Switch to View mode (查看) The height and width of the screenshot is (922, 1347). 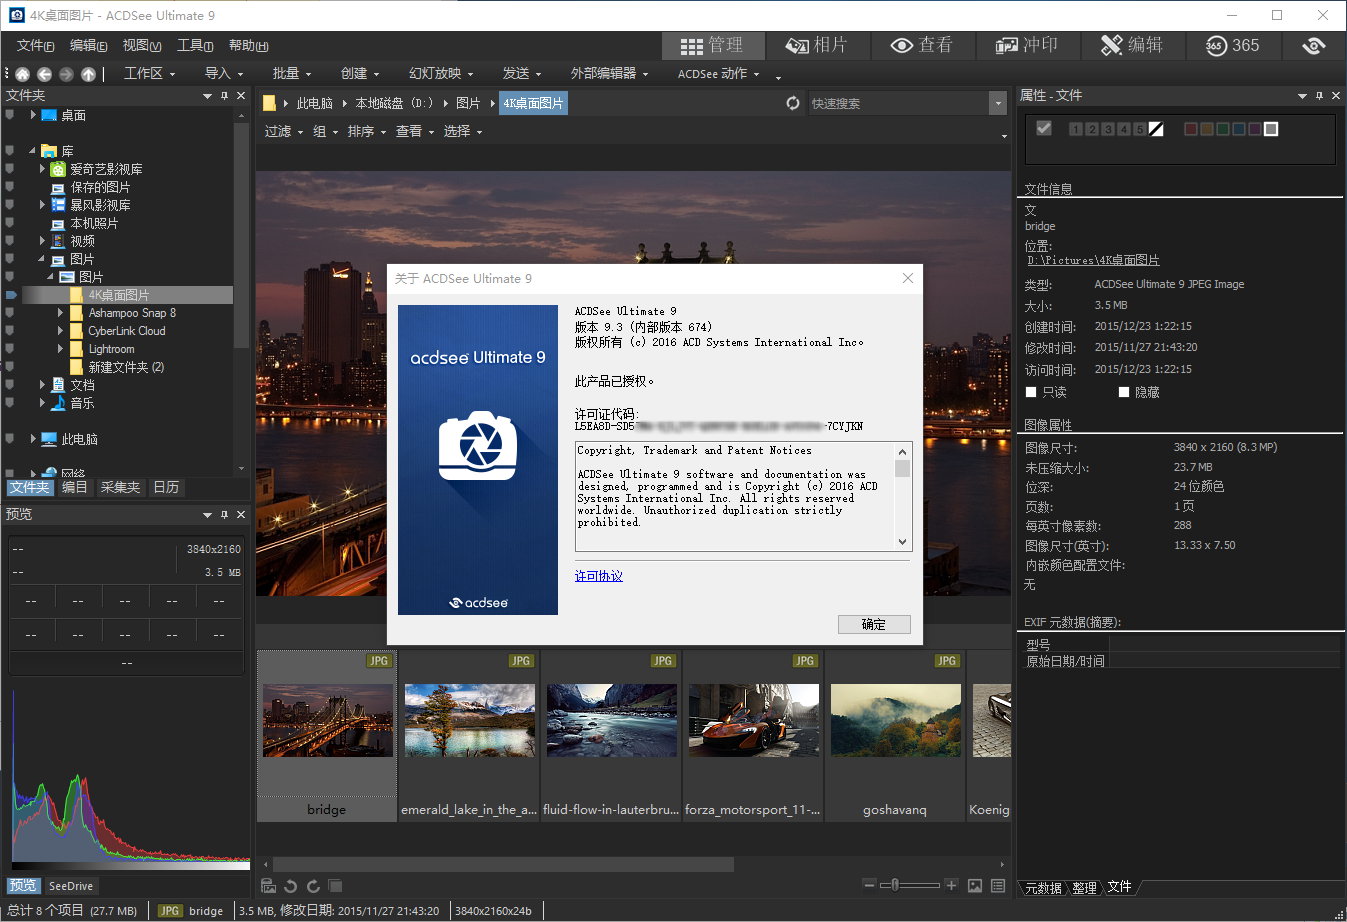(x=922, y=45)
